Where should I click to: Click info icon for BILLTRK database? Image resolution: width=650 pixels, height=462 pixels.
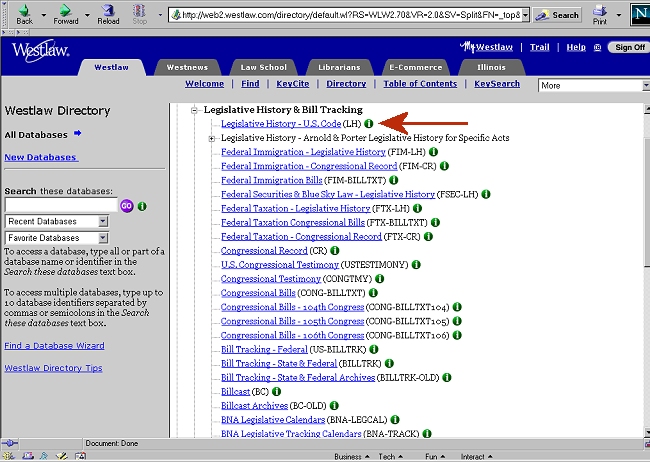(389, 363)
